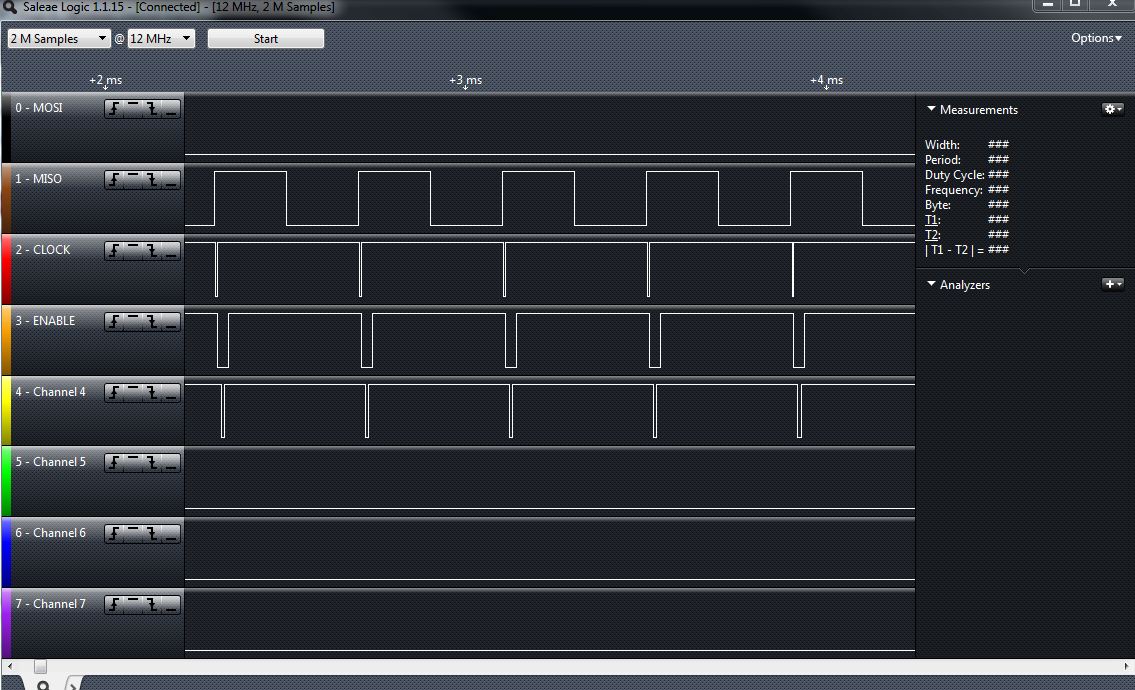Click the magnifier icon on the bottom tab
The height and width of the screenshot is (690, 1135).
tap(43, 685)
